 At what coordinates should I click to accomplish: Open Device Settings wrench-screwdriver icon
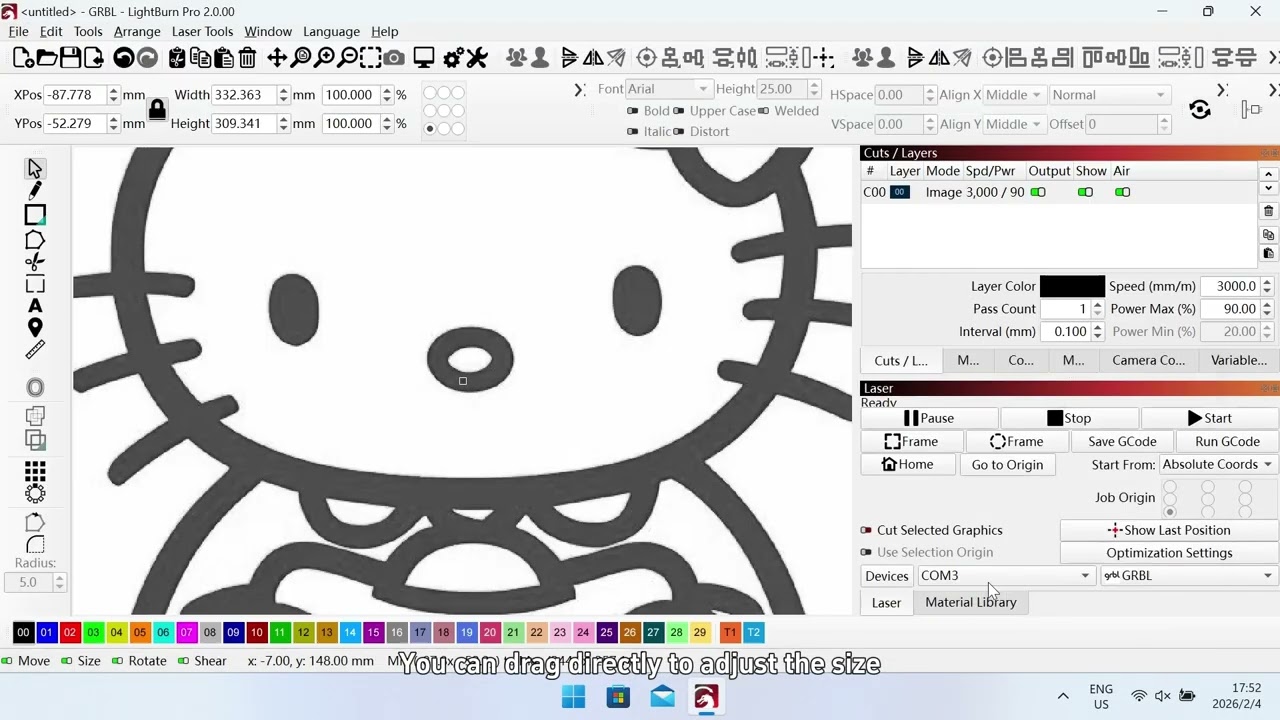click(x=477, y=58)
